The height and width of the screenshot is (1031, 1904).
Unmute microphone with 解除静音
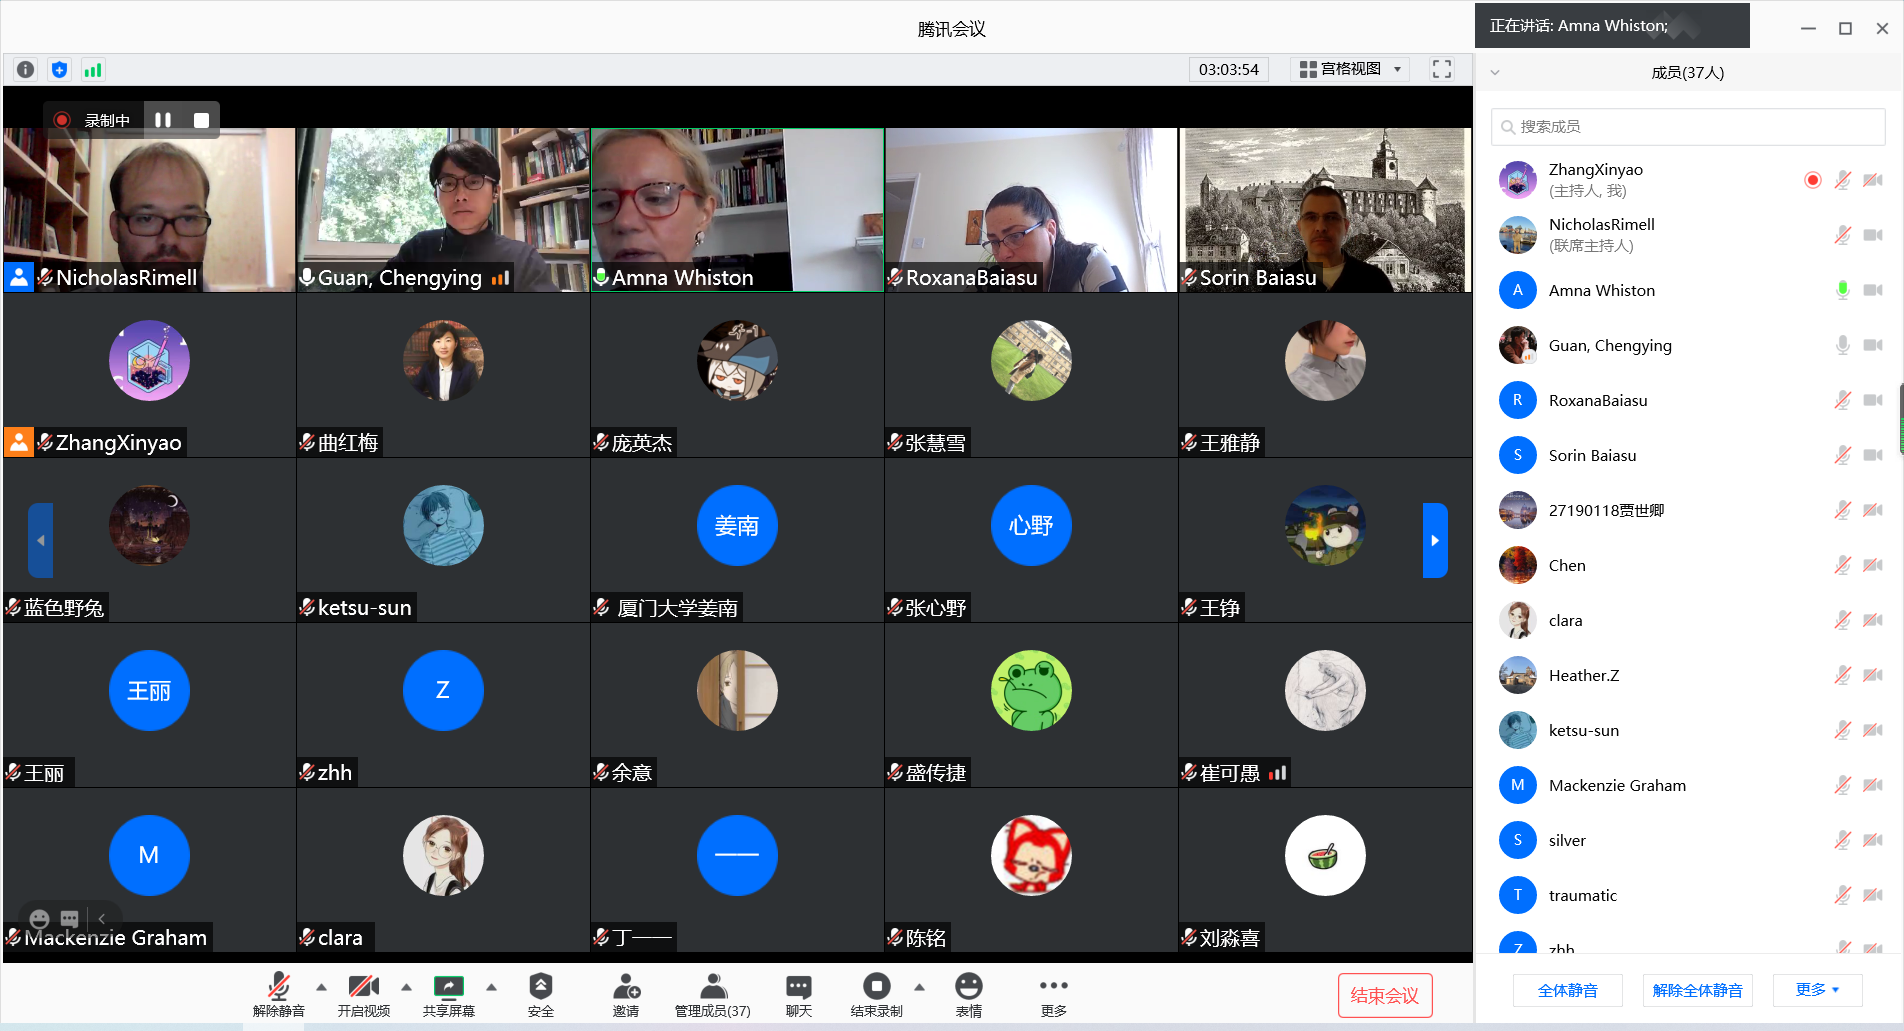(x=279, y=994)
